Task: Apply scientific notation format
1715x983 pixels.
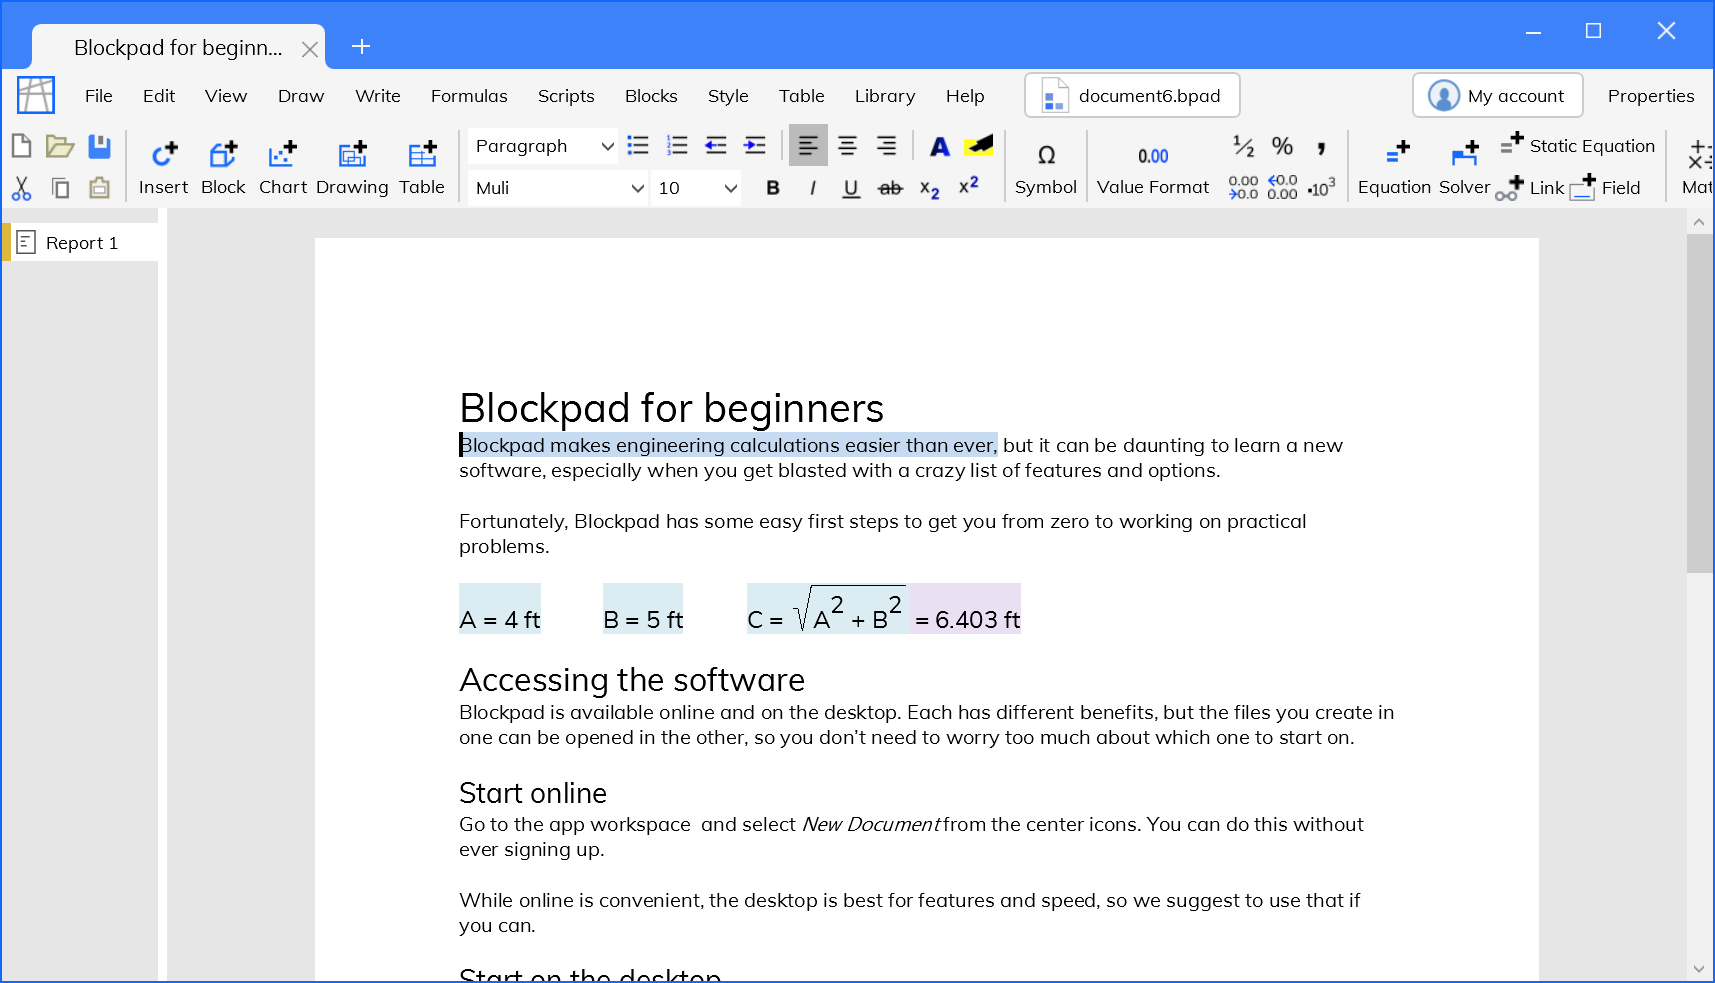Action: click(x=1321, y=188)
